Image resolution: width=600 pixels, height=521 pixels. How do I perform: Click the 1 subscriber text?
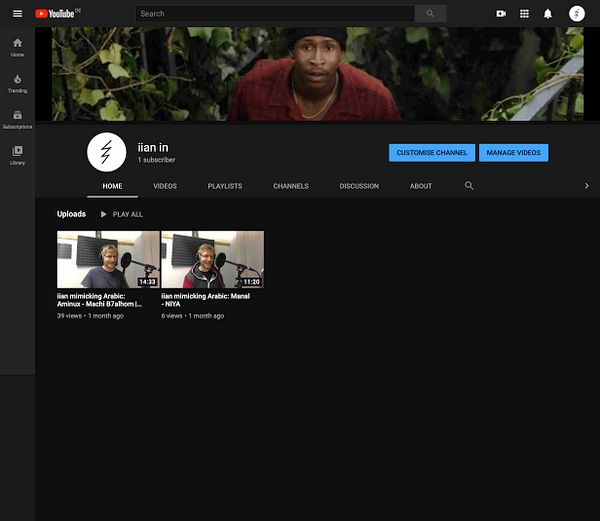pyautogui.click(x=157, y=160)
